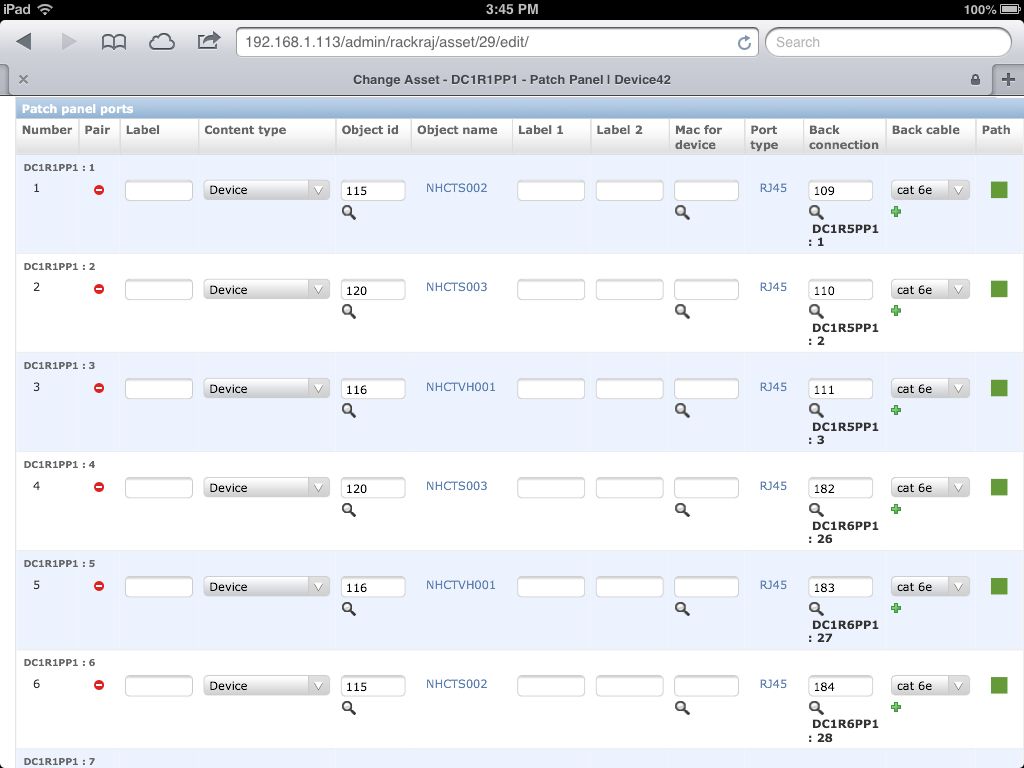Open NHCTS002 link in port 1 row
The width and height of the screenshot is (1024, 768).
(456, 188)
